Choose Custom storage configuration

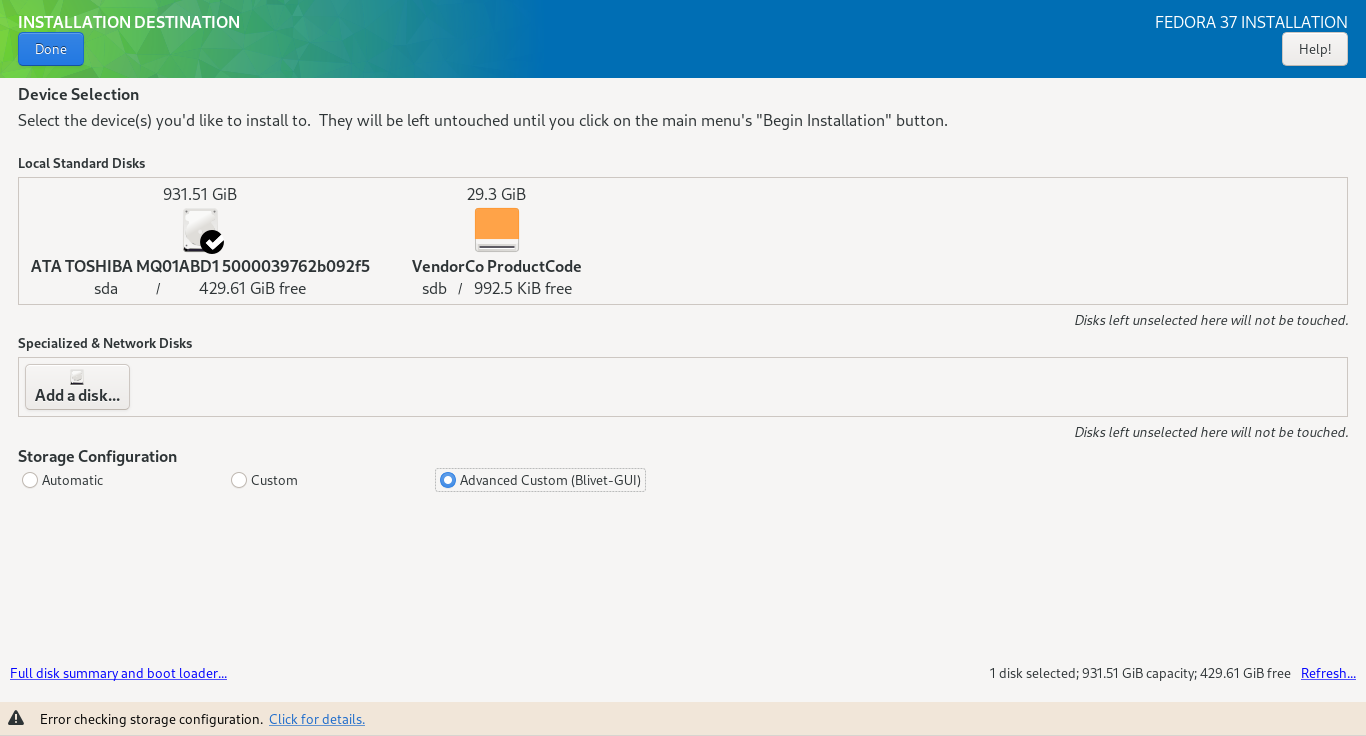(x=239, y=480)
